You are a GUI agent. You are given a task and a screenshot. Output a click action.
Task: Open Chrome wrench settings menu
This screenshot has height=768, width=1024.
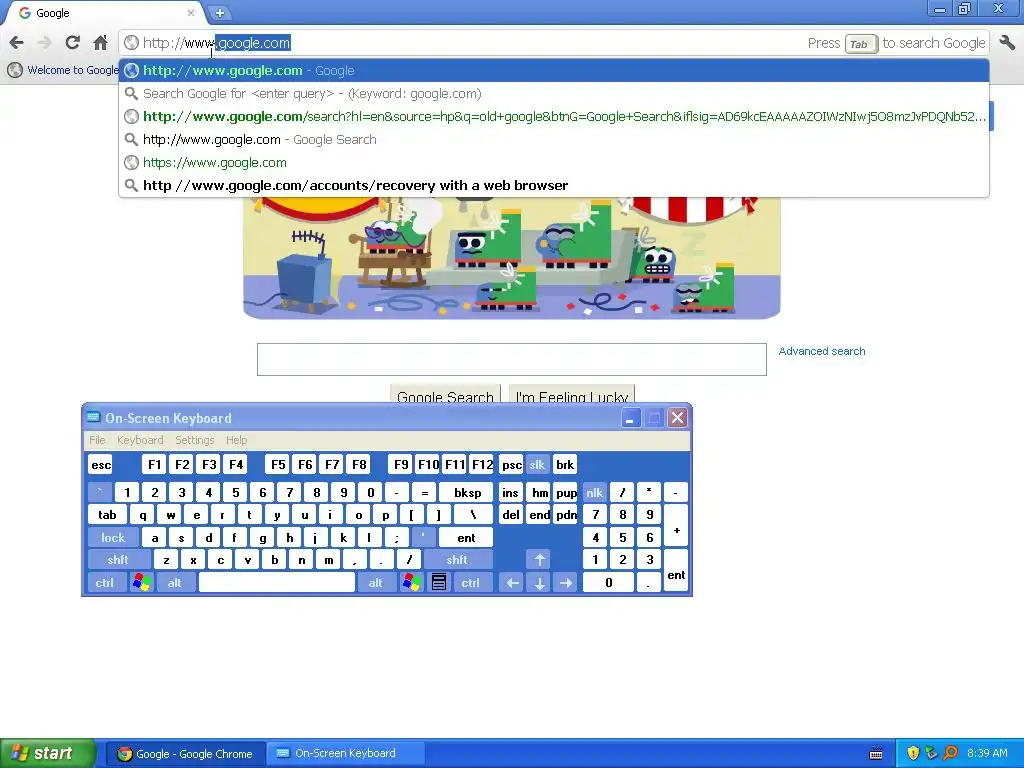click(x=1007, y=43)
